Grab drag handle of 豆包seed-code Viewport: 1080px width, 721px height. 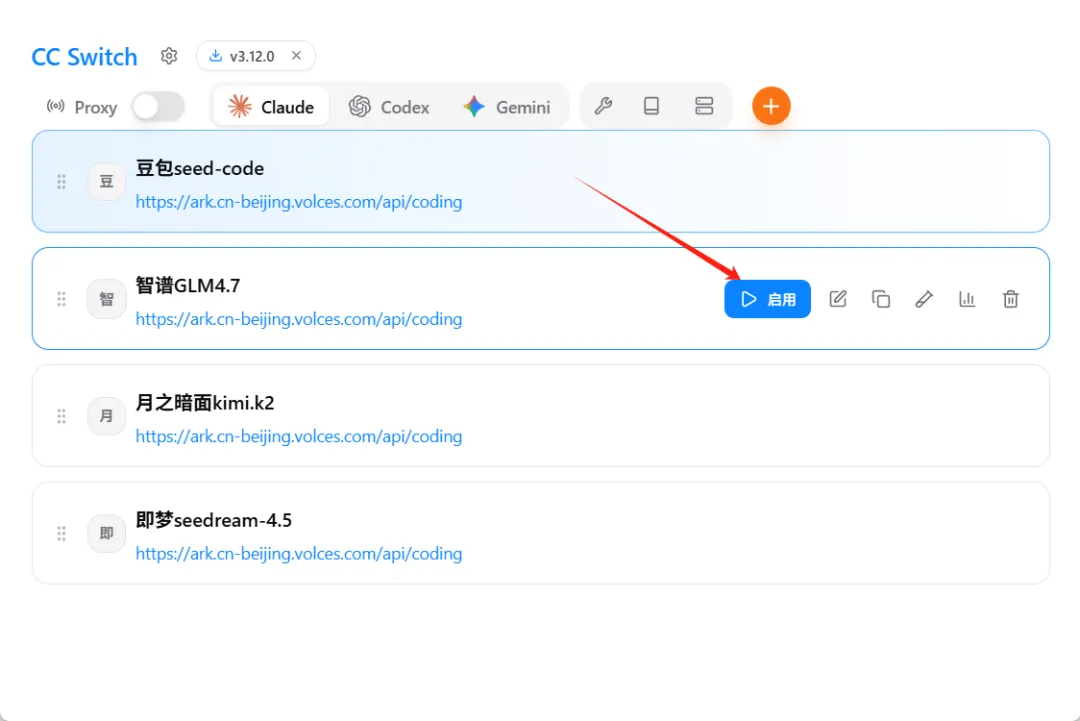pyautogui.click(x=61, y=182)
